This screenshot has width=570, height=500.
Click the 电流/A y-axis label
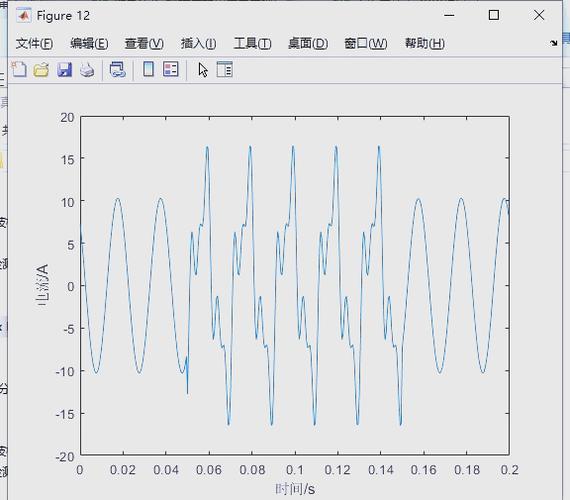click(x=42, y=285)
